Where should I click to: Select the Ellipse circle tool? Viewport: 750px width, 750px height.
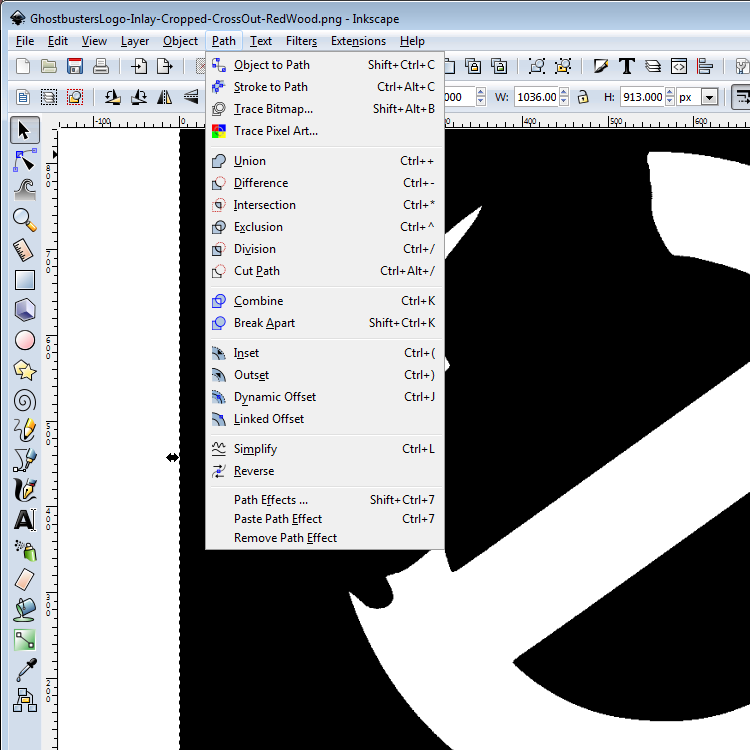pos(24,340)
